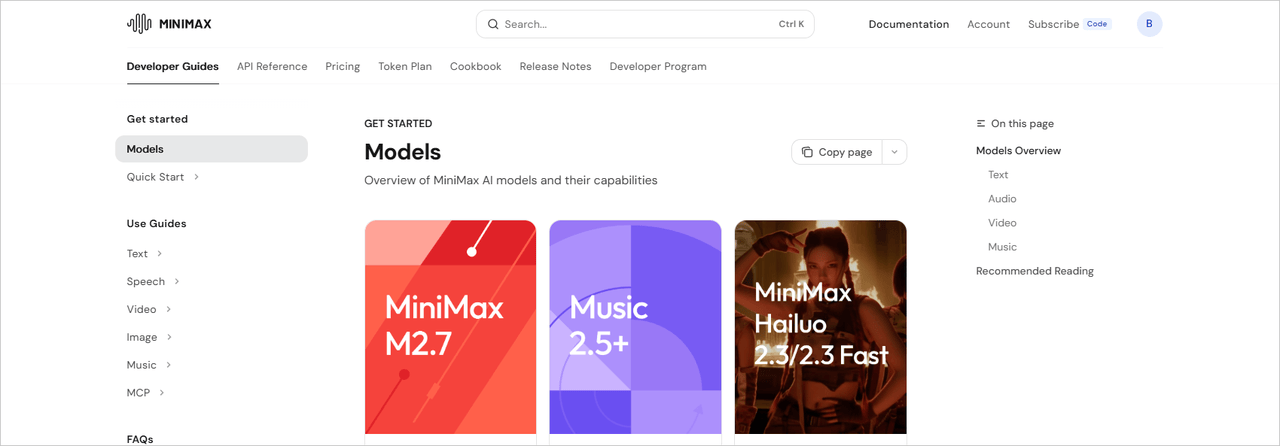Expand the Video guide chevron

click(x=168, y=310)
